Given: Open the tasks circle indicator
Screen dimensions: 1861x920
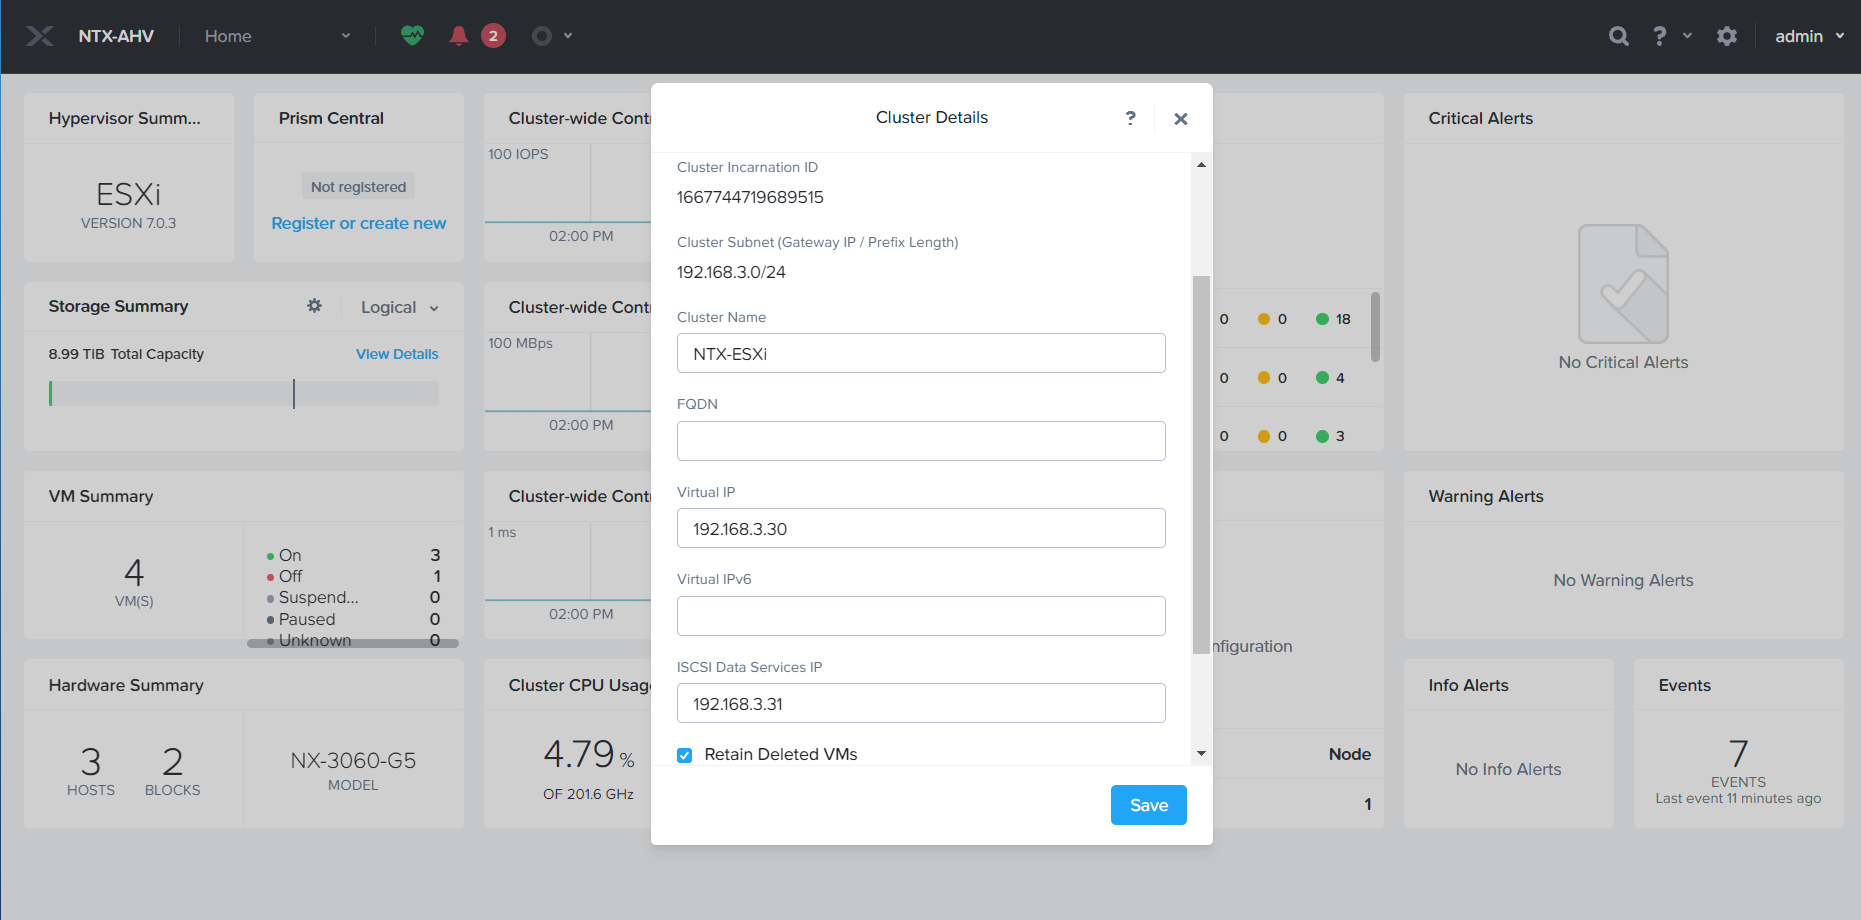Looking at the screenshot, I should coord(542,36).
